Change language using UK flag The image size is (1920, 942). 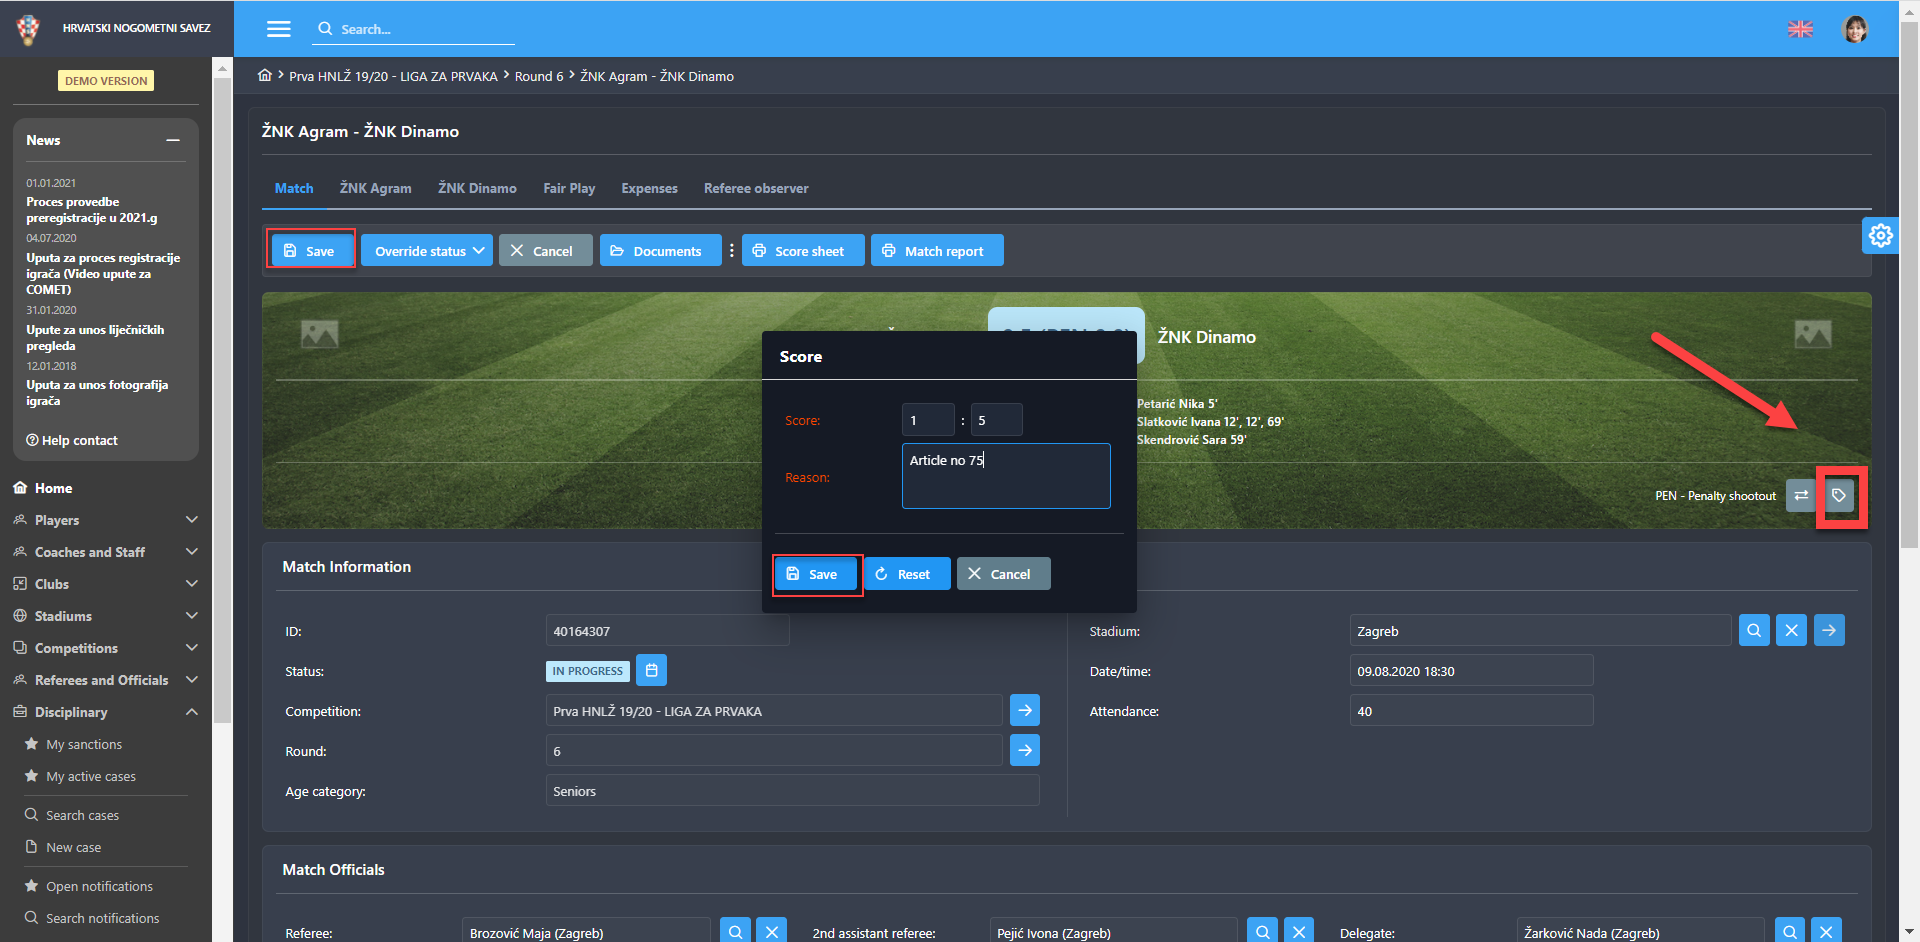coord(1800,29)
